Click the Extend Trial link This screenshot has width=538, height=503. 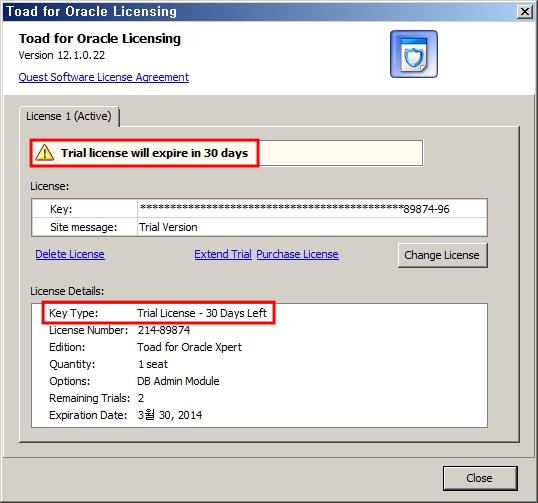pyautogui.click(x=223, y=254)
